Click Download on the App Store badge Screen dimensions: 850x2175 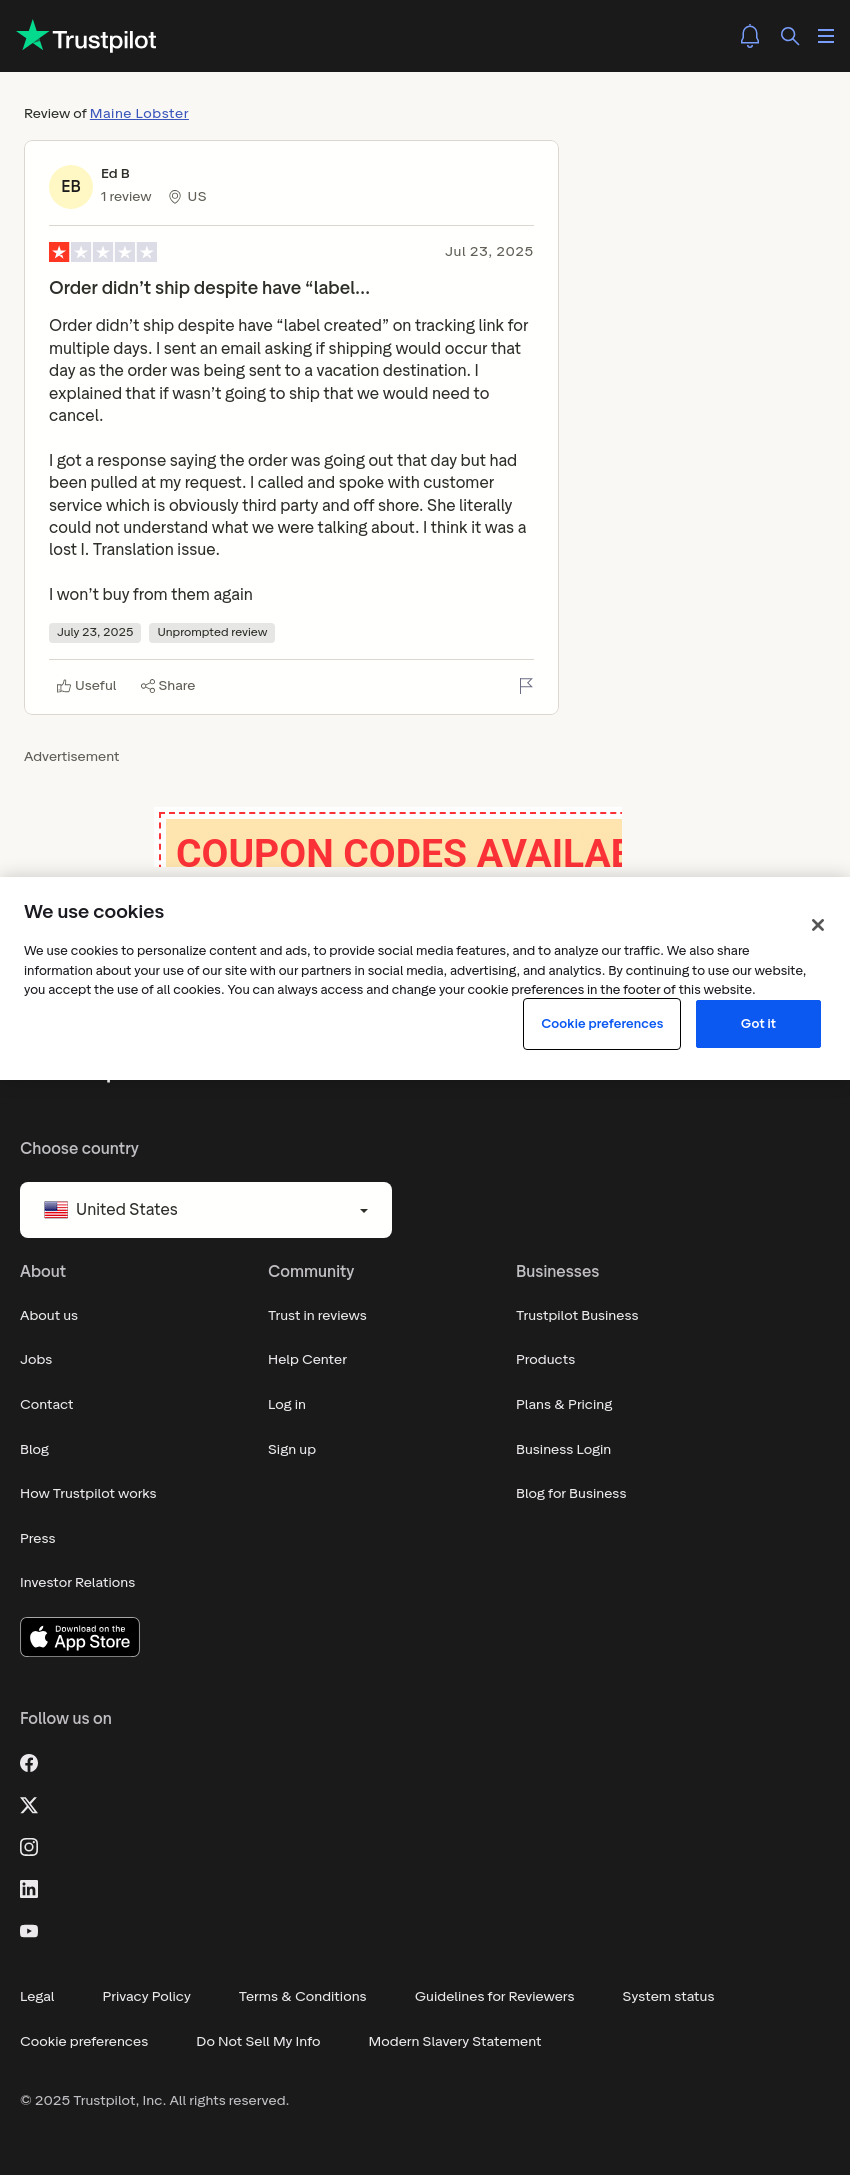pyautogui.click(x=80, y=1637)
